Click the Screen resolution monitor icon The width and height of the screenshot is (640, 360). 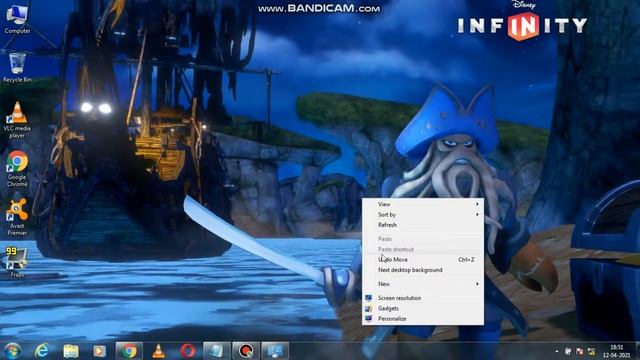pyautogui.click(x=369, y=298)
